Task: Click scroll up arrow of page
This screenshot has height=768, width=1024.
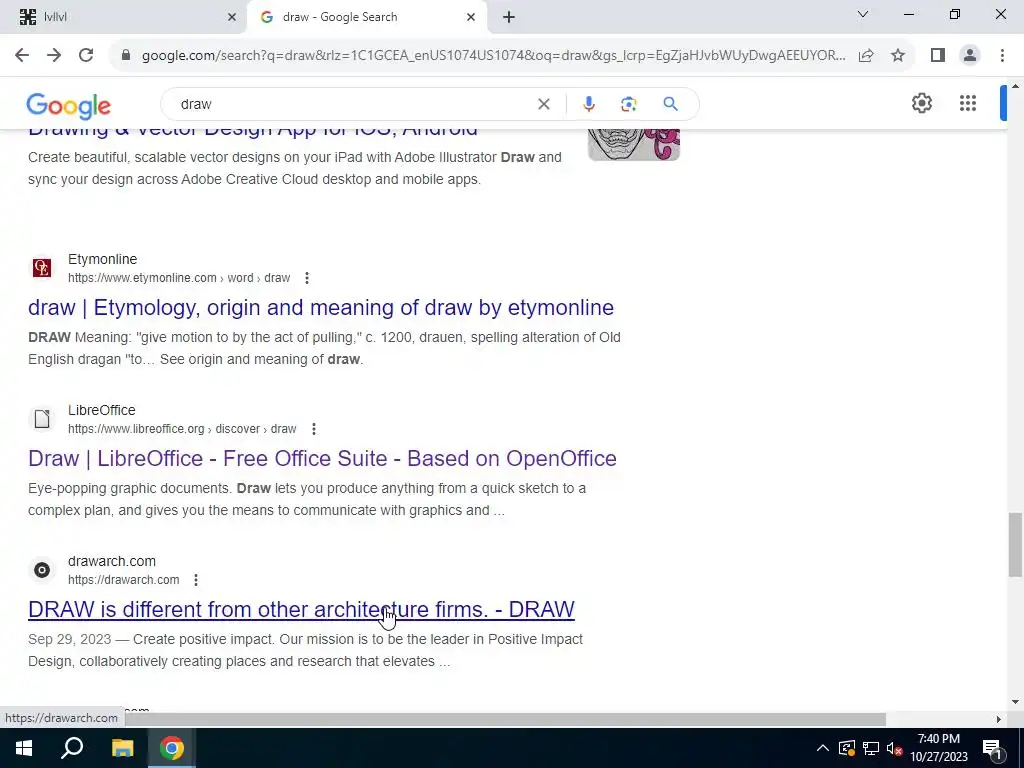Action: [x=1015, y=86]
